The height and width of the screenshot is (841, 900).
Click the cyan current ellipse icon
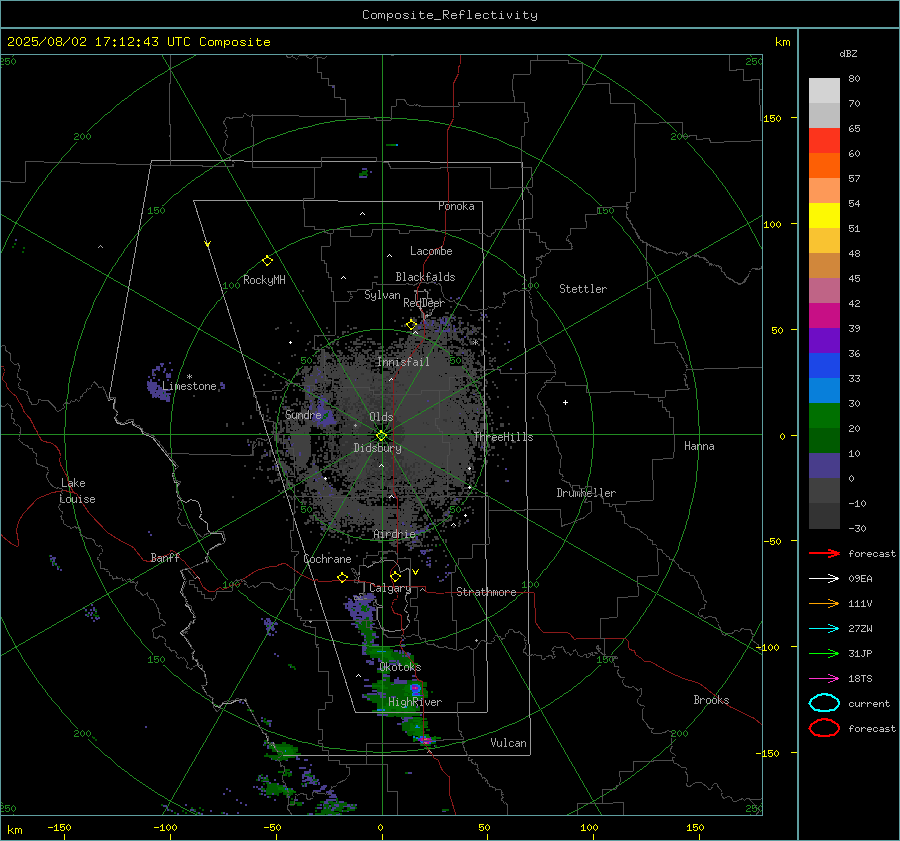(x=824, y=703)
